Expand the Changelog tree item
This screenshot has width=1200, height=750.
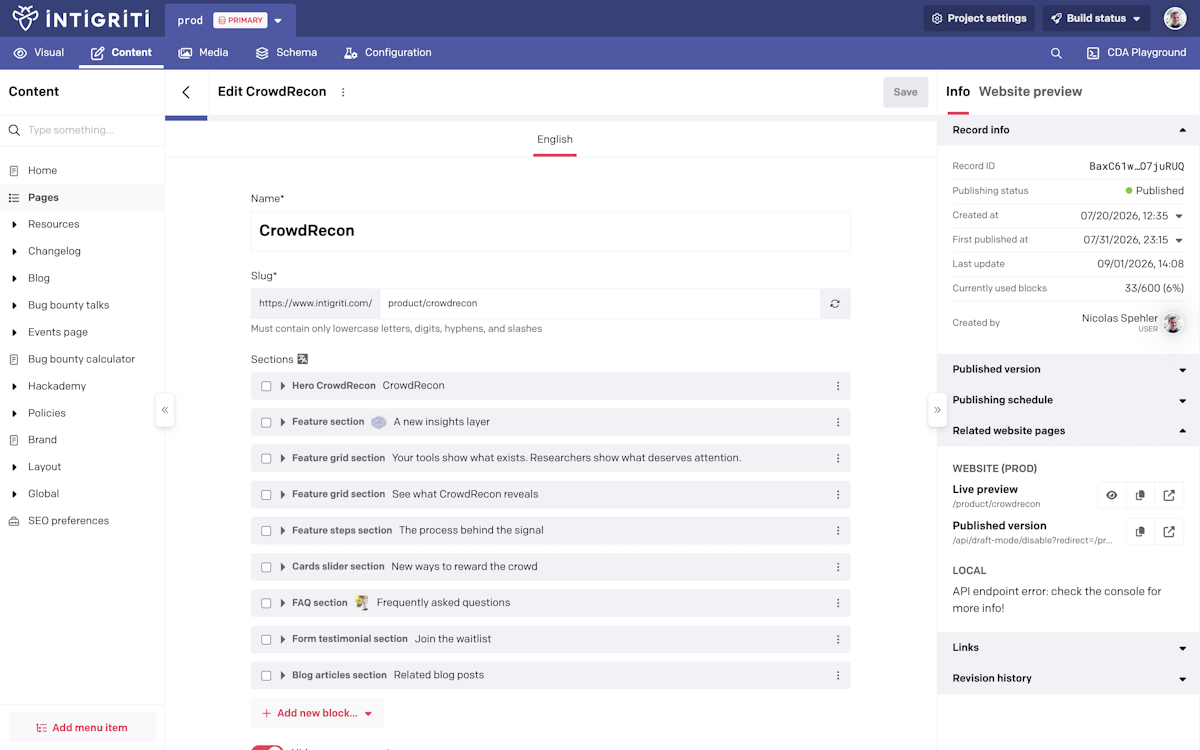point(14,252)
